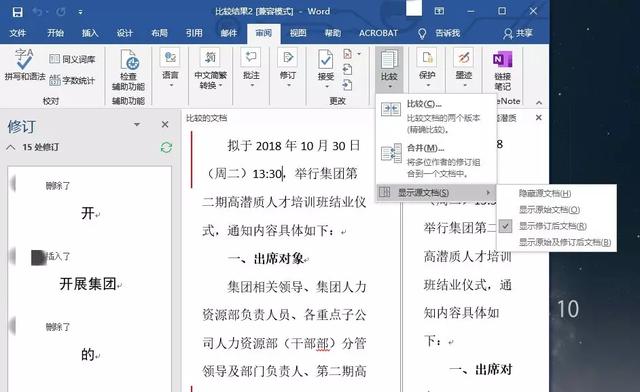The height and width of the screenshot is (392, 640).
Task: Open the 语言 language menu
Action: coord(170,68)
